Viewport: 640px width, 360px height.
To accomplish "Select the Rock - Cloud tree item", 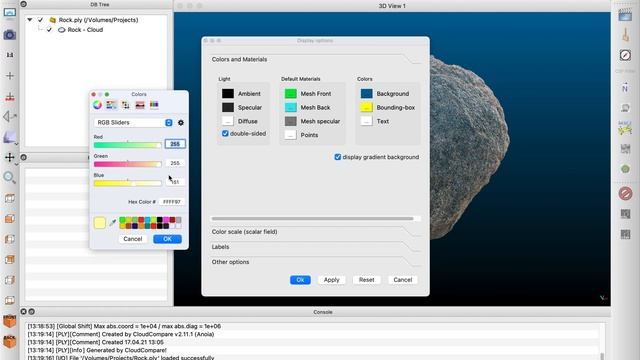I will 85,30.
